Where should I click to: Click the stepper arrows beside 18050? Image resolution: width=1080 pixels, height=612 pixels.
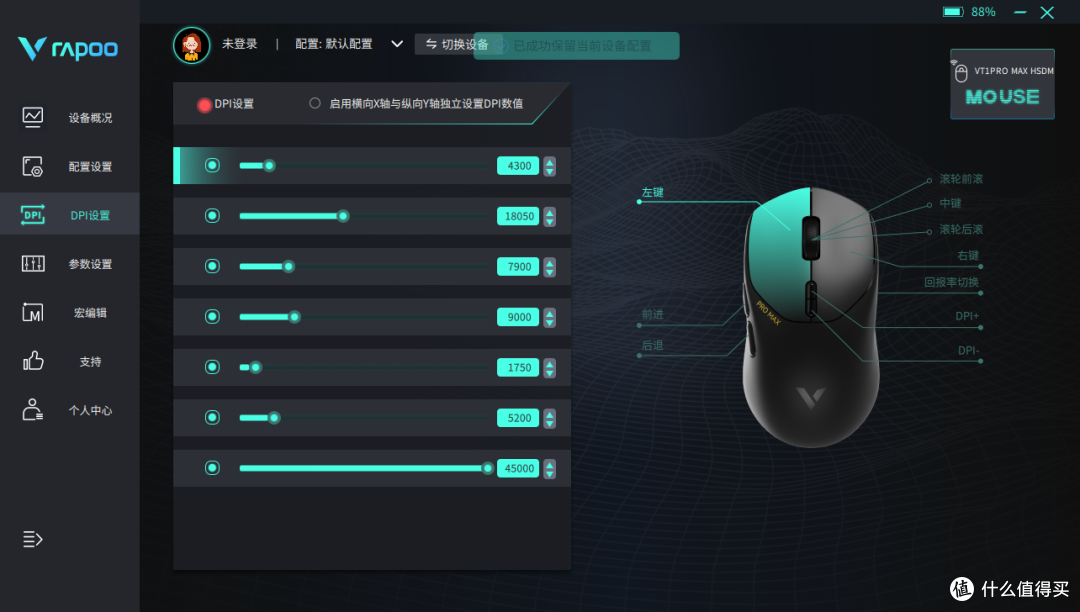coord(549,216)
